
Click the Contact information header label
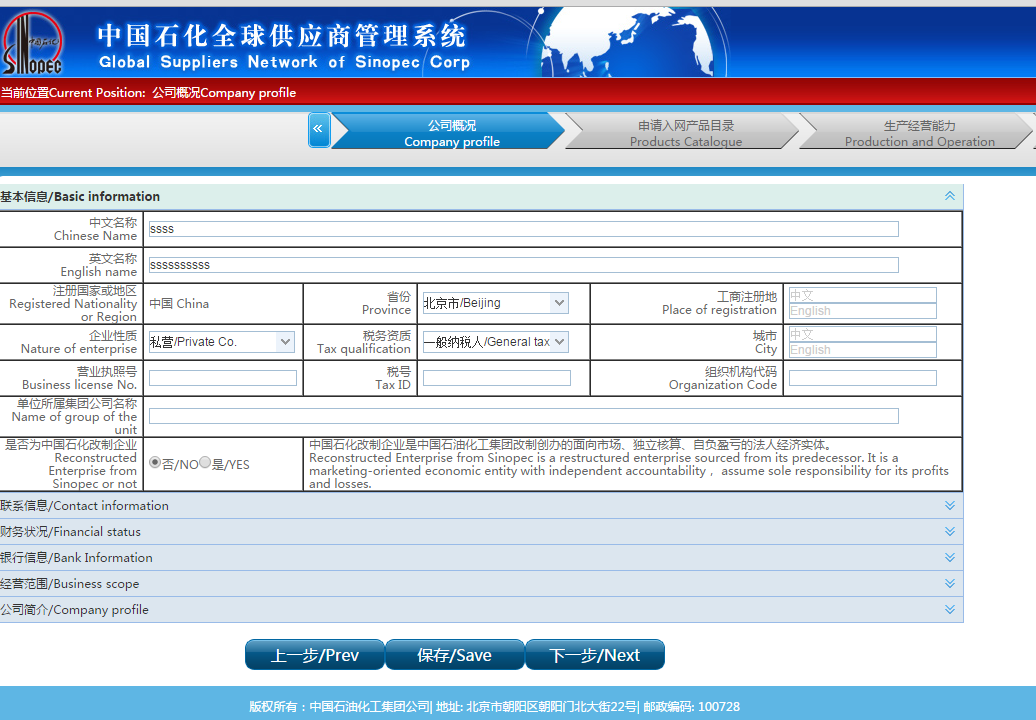[x=85, y=505]
